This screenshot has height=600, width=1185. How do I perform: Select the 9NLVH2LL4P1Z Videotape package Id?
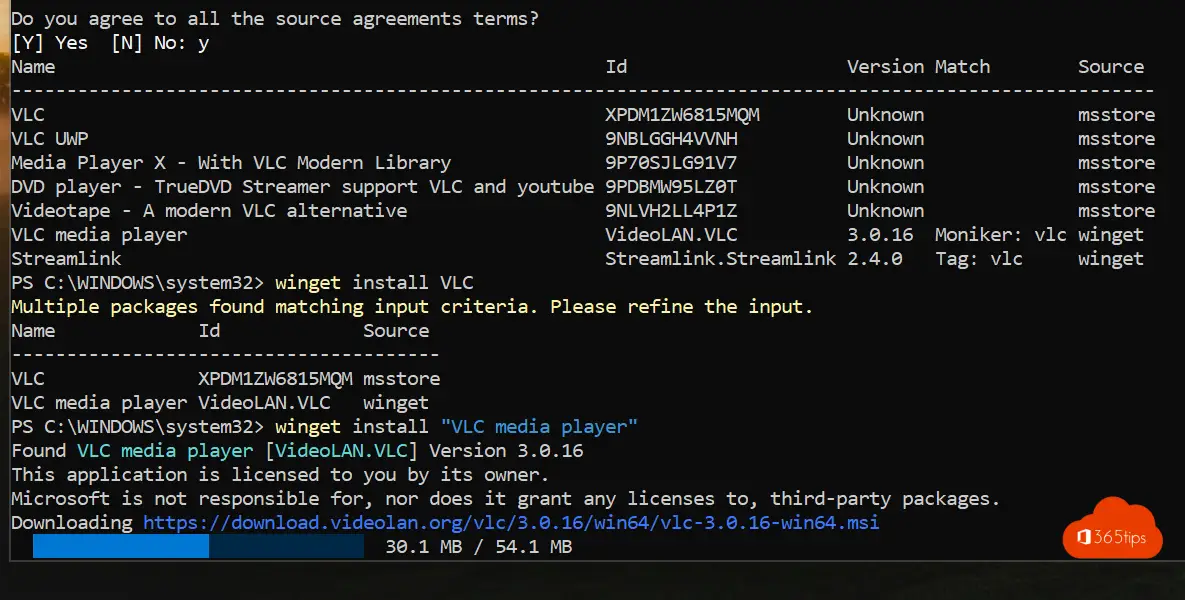[x=671, y=211]
